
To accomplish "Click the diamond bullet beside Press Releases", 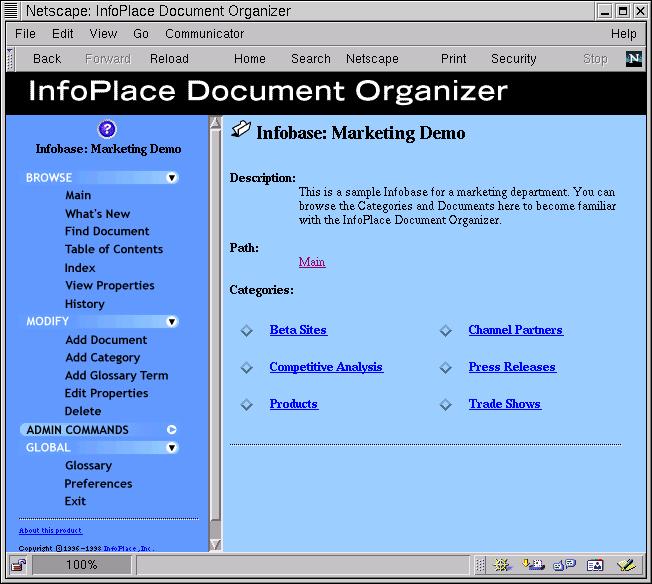I will click(x=446, y=368).
